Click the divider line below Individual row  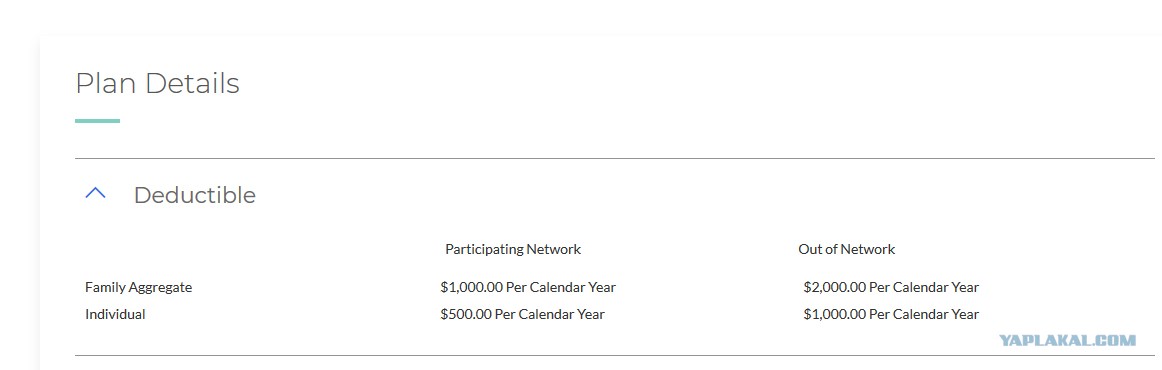(614, 356)
